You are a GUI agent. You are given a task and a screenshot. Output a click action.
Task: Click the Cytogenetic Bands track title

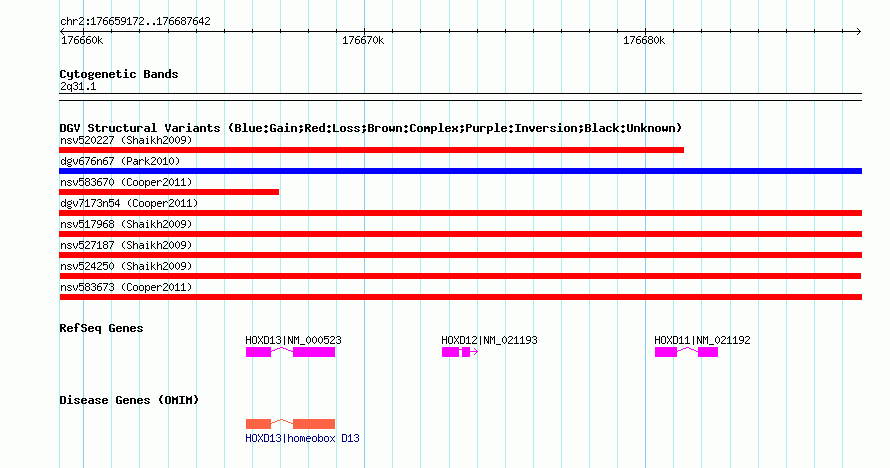[x=119, y=74]
